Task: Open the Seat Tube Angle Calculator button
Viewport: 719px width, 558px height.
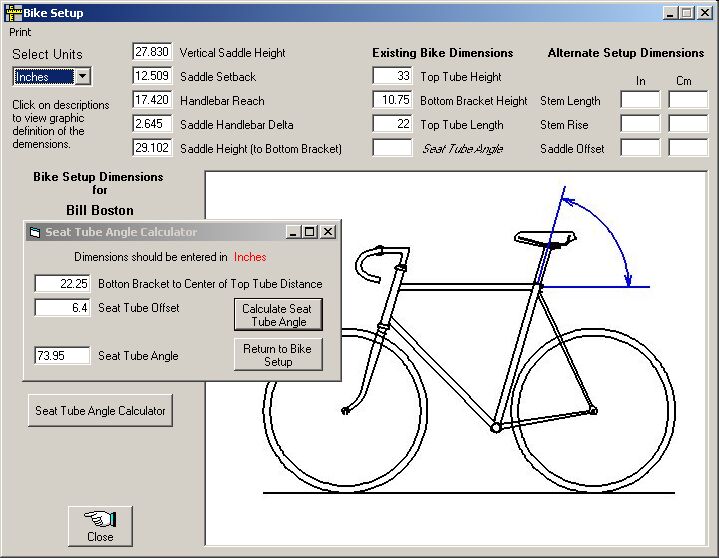Action: coord(100,410)
